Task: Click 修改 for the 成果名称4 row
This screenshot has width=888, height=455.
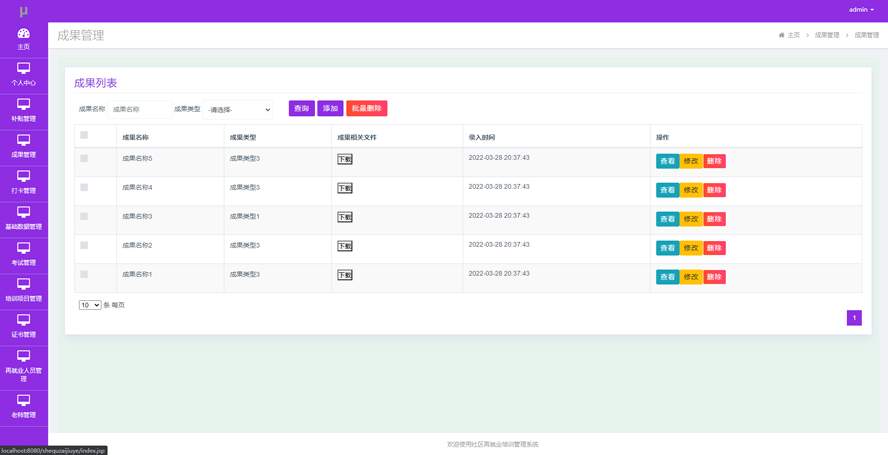Action: pos(691,190)
